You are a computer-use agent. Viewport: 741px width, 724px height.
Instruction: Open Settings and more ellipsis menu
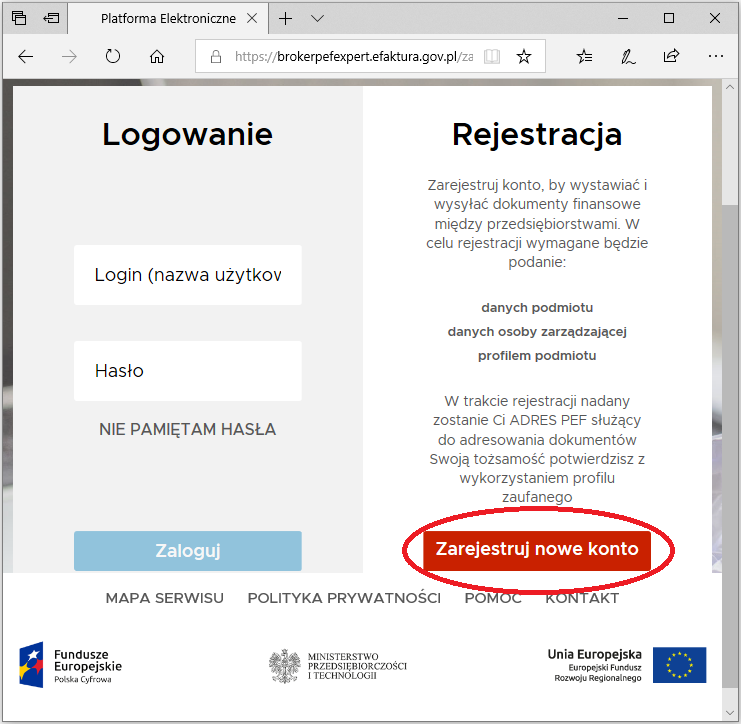(715, 56)
